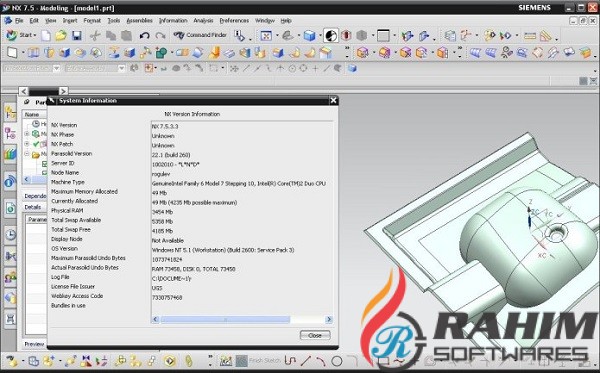Click left arrow of the resource bar tab scroller
The height and width of the screenshot is (373, 600).
coord(24,91)
